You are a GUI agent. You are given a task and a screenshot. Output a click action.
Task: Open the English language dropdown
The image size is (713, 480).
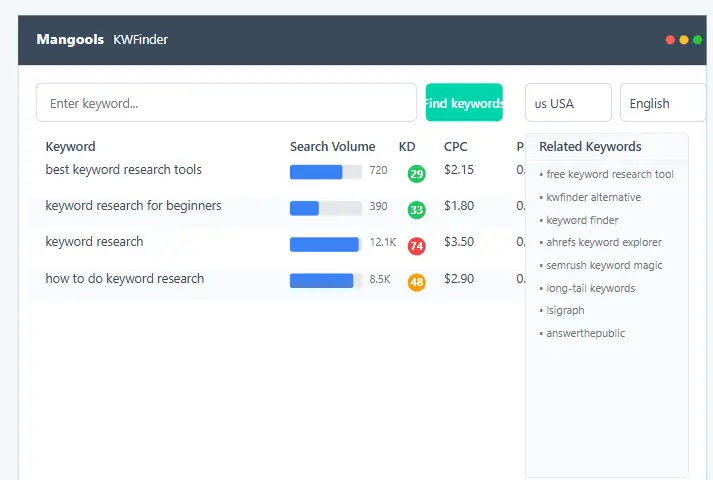663,103
